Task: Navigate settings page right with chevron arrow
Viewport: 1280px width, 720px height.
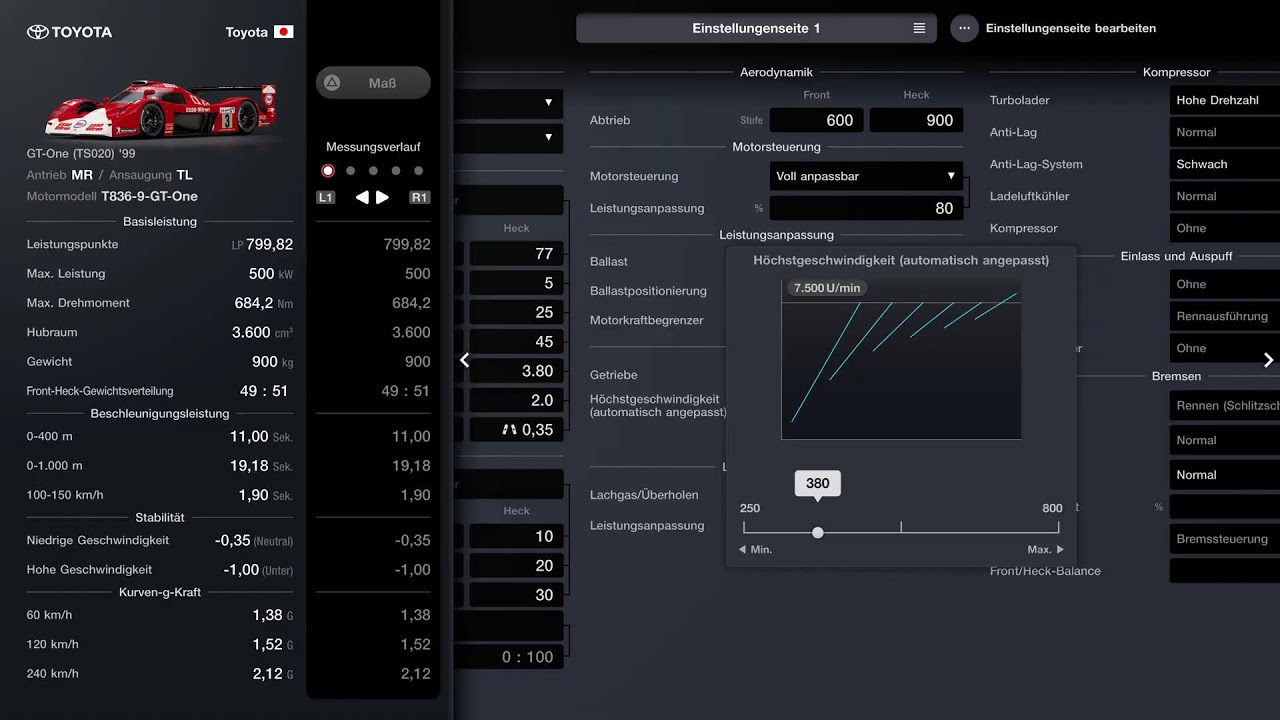Action: point(1268,360)
